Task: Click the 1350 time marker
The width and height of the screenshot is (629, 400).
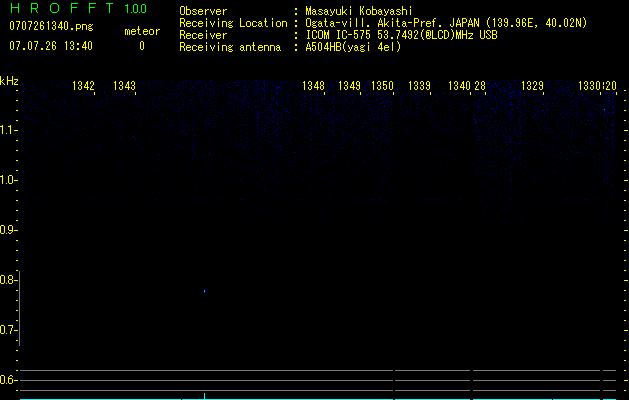Action: (x=382, y=86)
